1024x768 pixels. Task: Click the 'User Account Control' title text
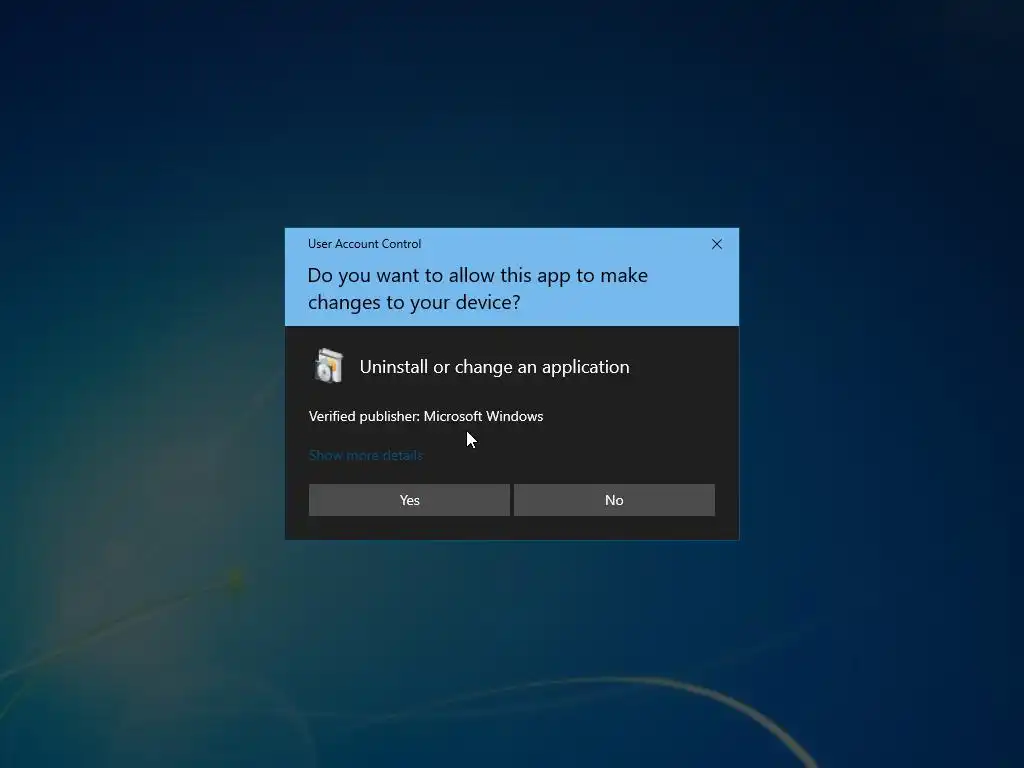[x=364, y=244]
